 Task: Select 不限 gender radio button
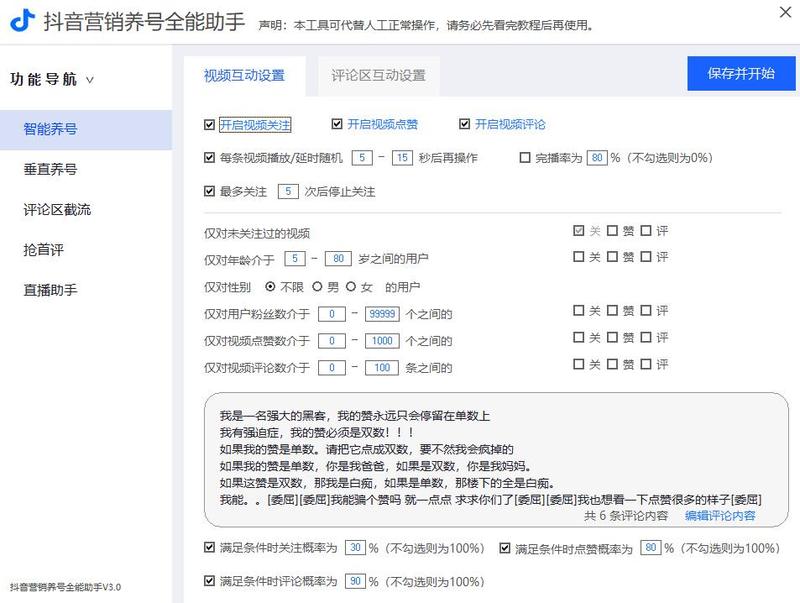tap(270, 287)
